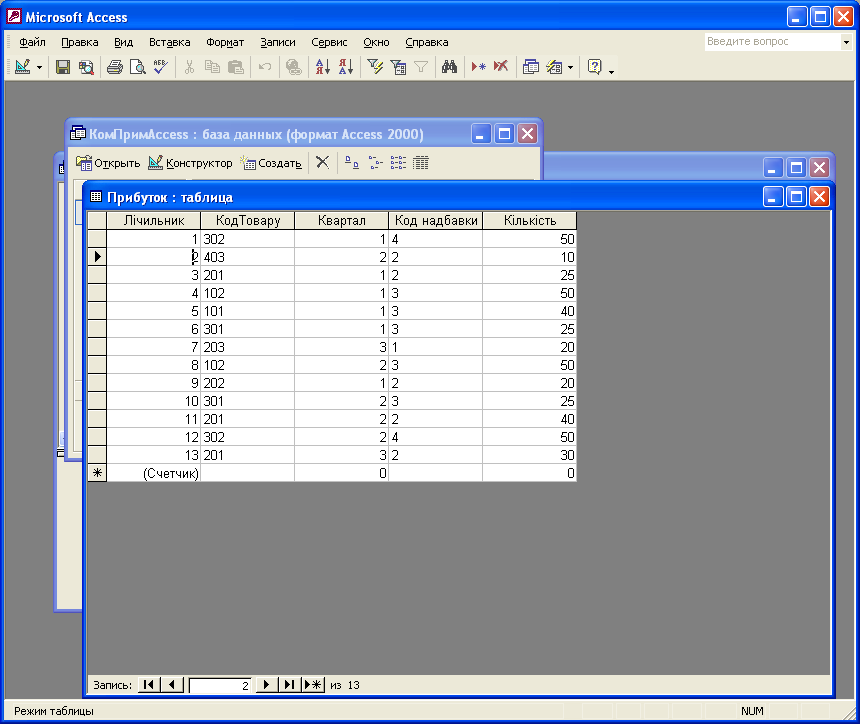Switch database window to Large Icons view
Viewport: 860px width, 724px height.
point(352,162)
